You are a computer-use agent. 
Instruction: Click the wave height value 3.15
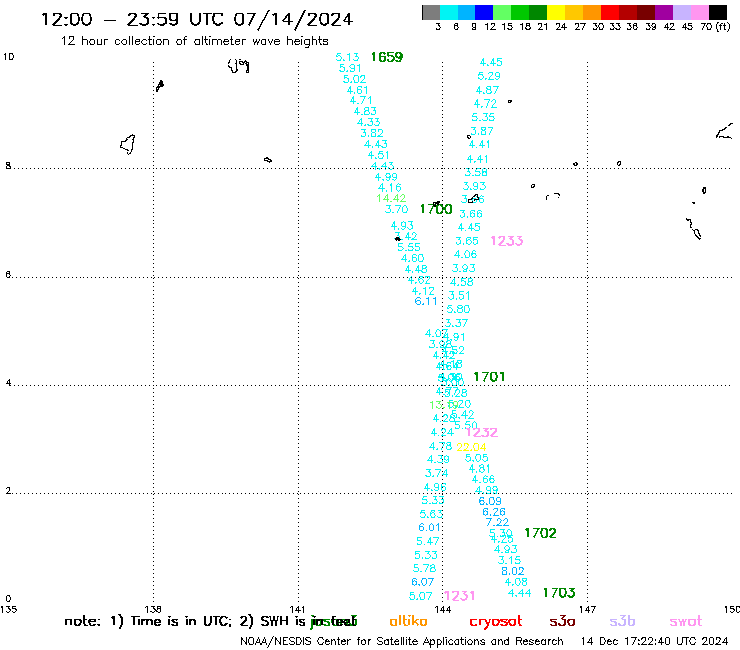(509, 560)
